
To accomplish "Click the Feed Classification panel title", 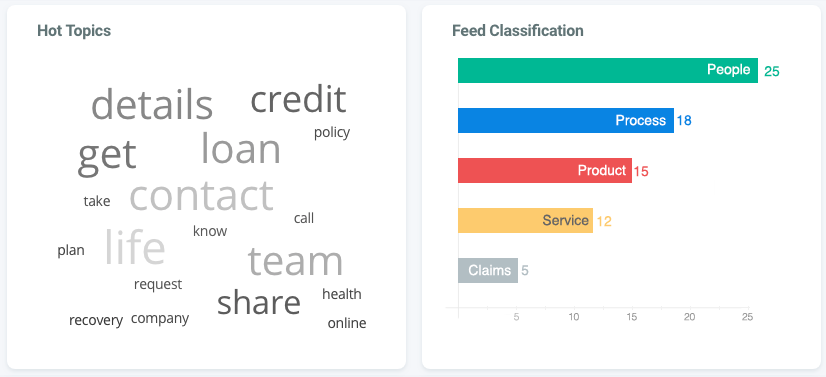I will coord(518,31).
